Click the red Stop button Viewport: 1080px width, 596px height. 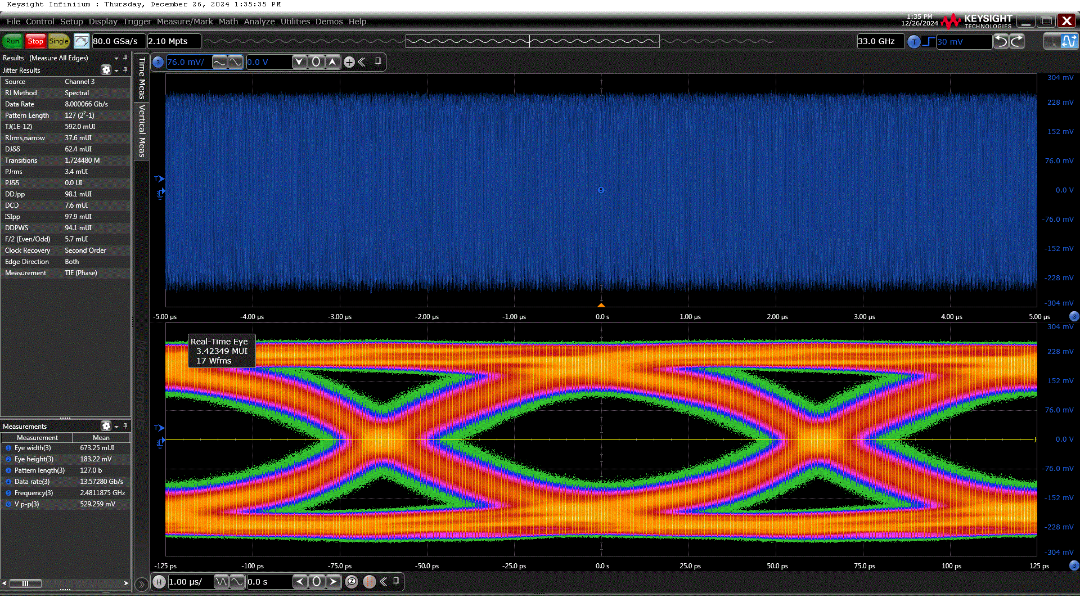click(x=35, y=41)
